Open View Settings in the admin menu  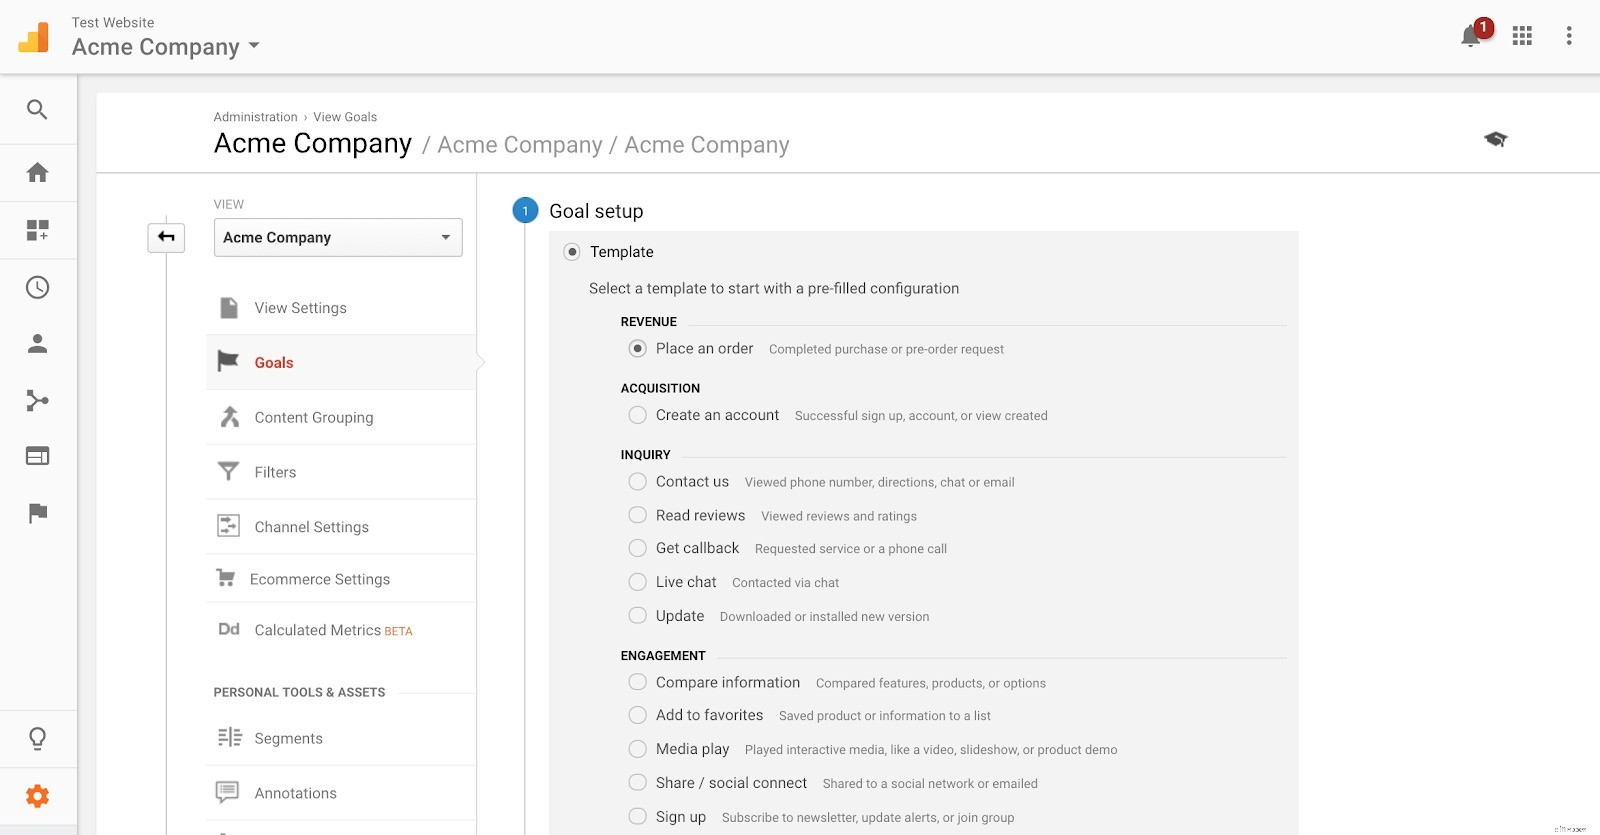pyautogui.click(x=300, y=308)
